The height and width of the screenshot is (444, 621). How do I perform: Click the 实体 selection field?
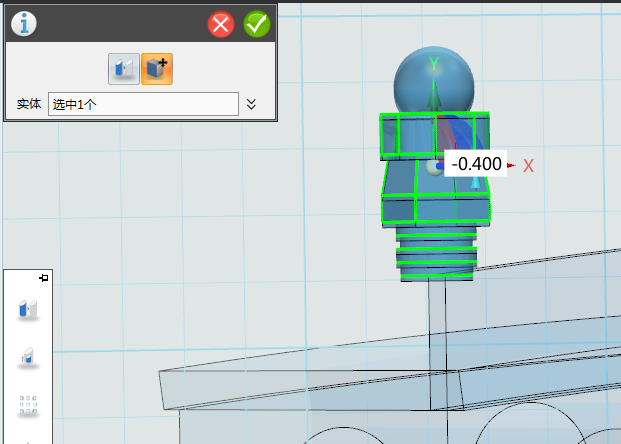click(x=143, y=104)
